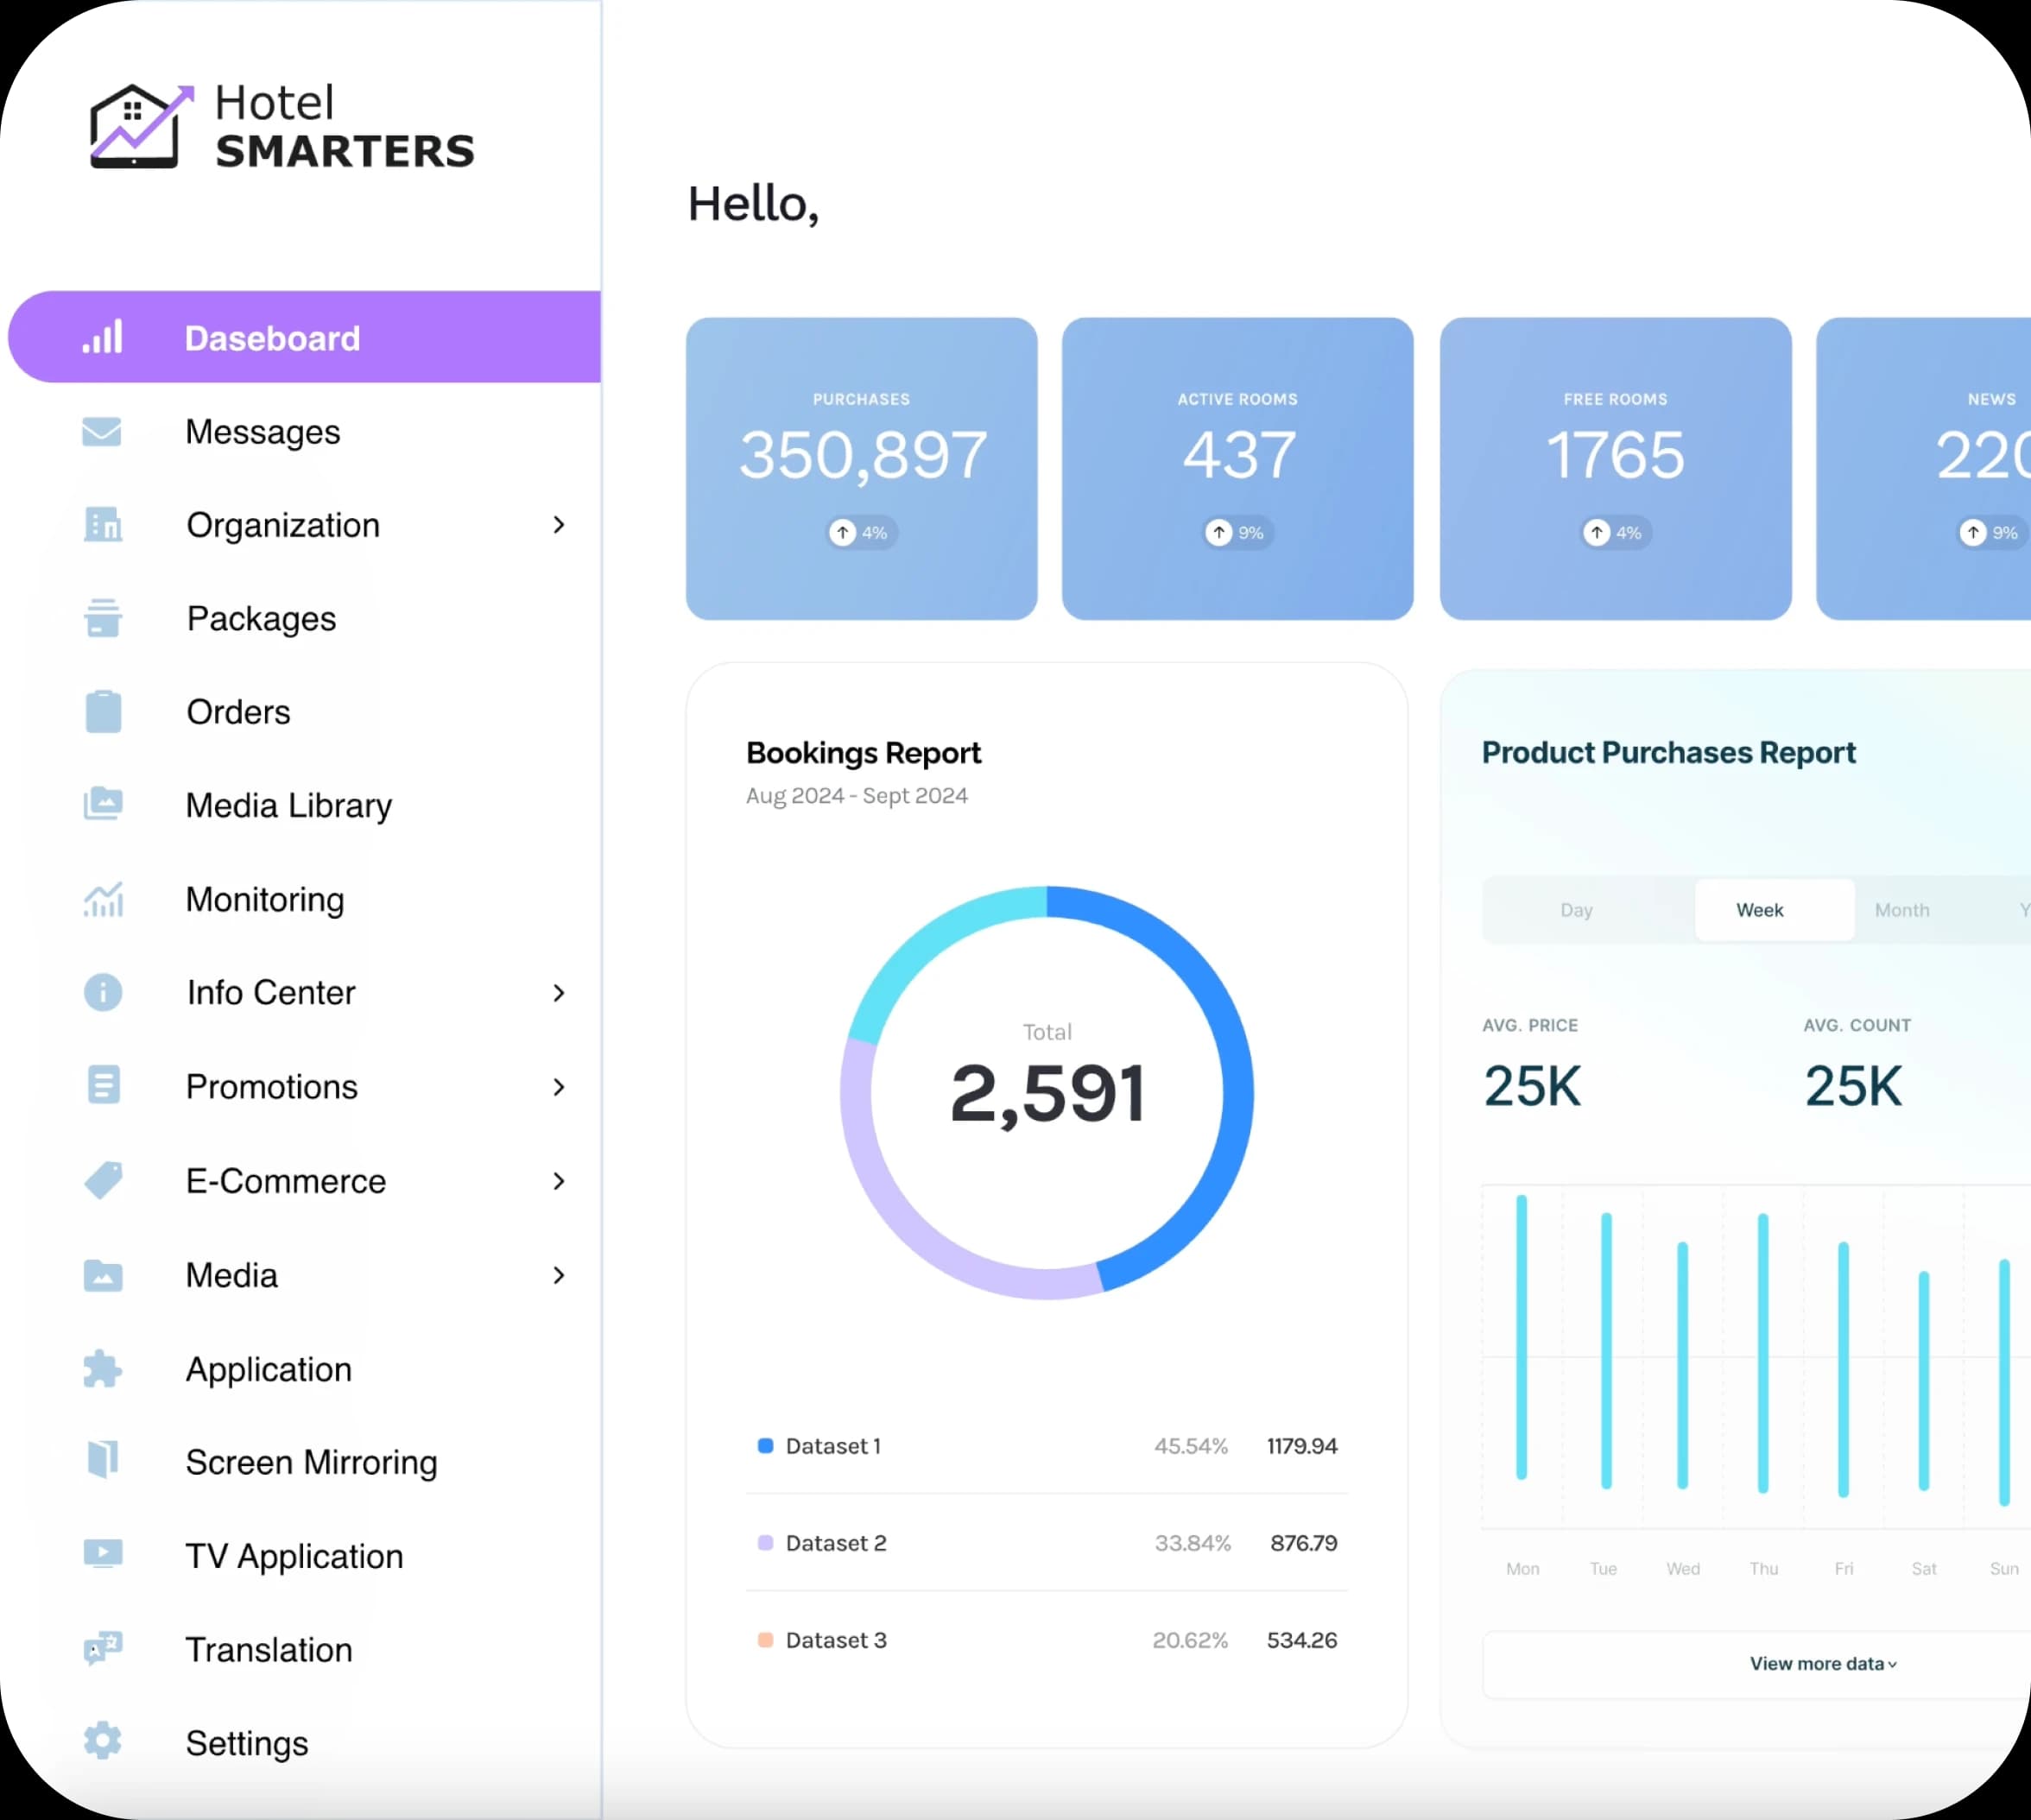2031x1820 pixels.
Task: Click the Messages envelope icon
Action: (102, 432)
